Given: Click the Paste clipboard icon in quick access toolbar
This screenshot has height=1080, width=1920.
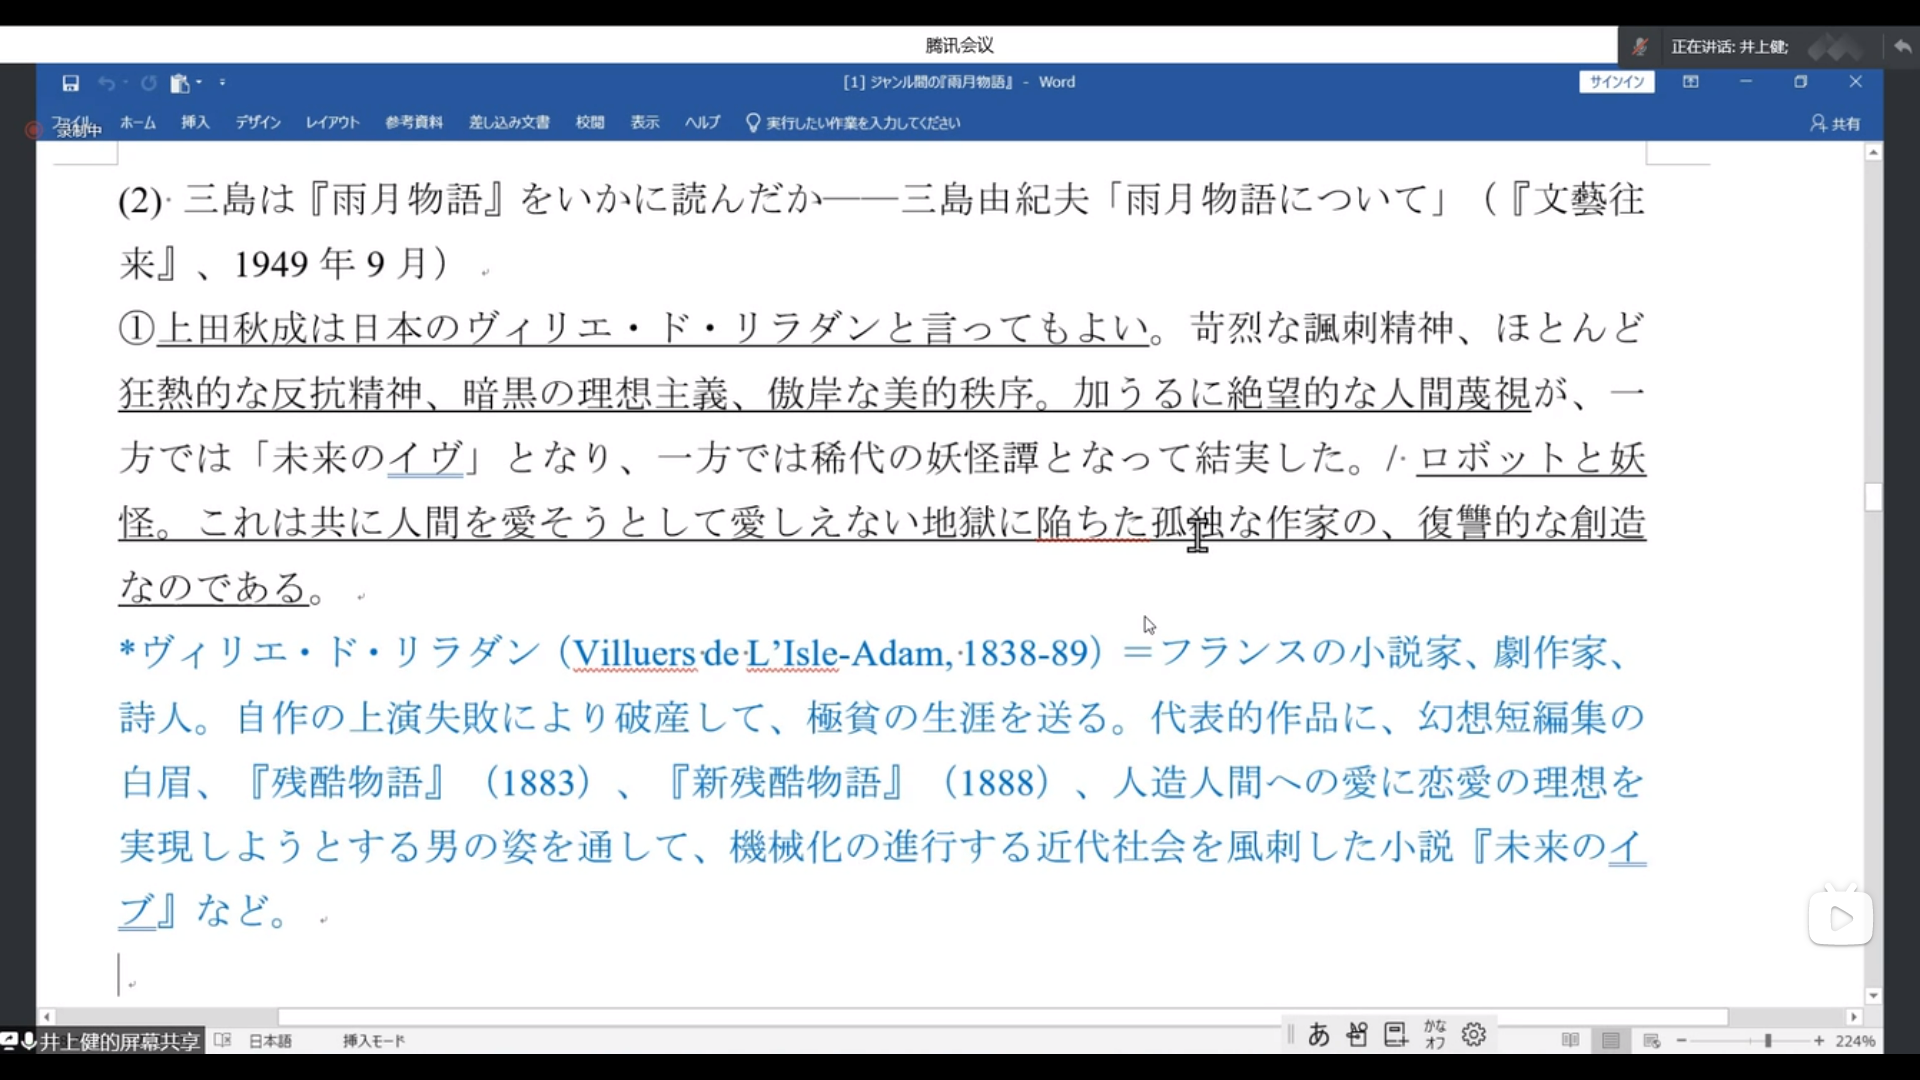Looking at the screenshot, I should point(179,83).
